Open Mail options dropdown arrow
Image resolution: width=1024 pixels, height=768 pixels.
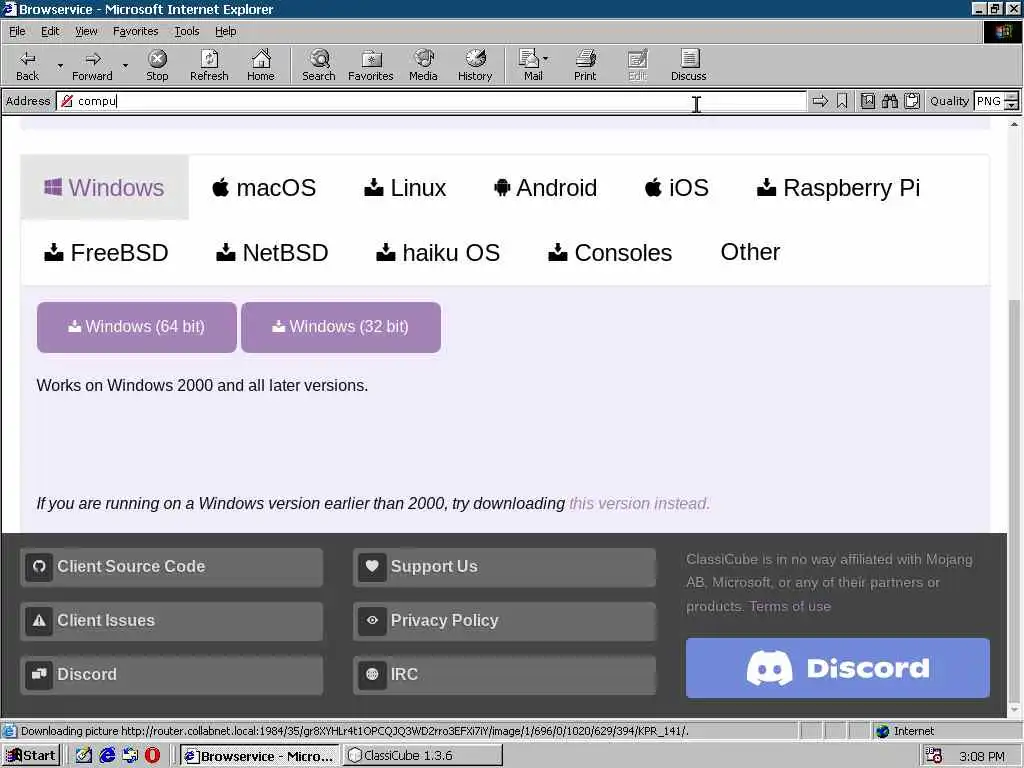click(546, 59)
